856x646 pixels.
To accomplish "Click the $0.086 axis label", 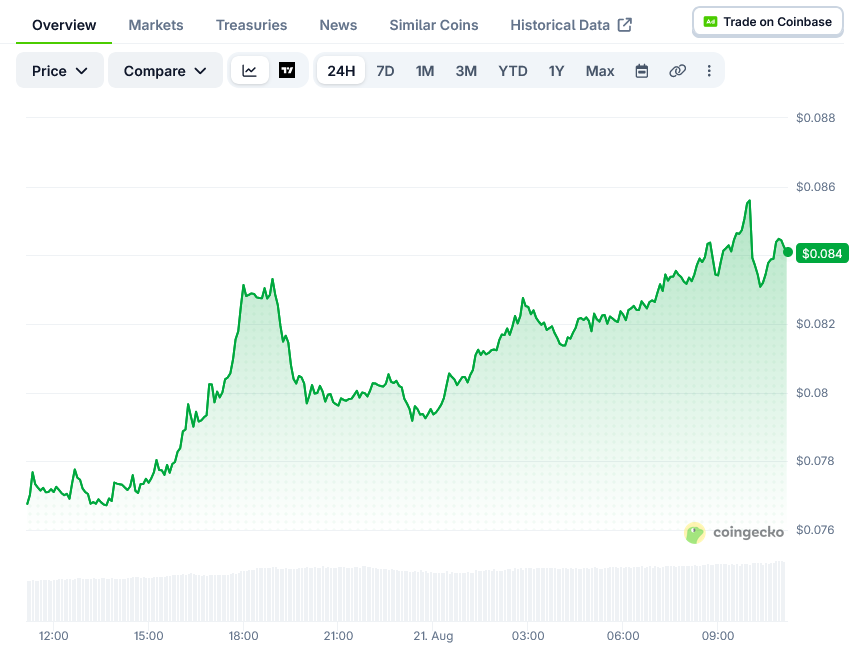I will 816,187.
